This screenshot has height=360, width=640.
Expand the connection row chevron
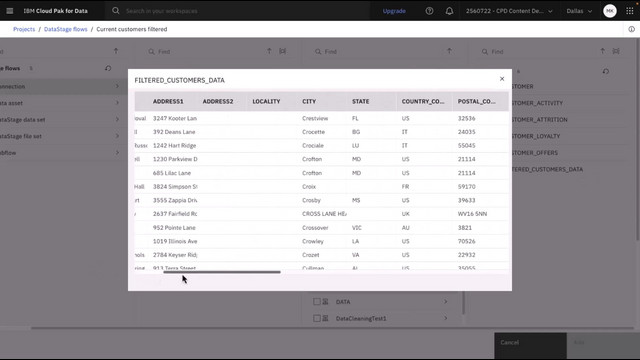[x=117, y=86]
